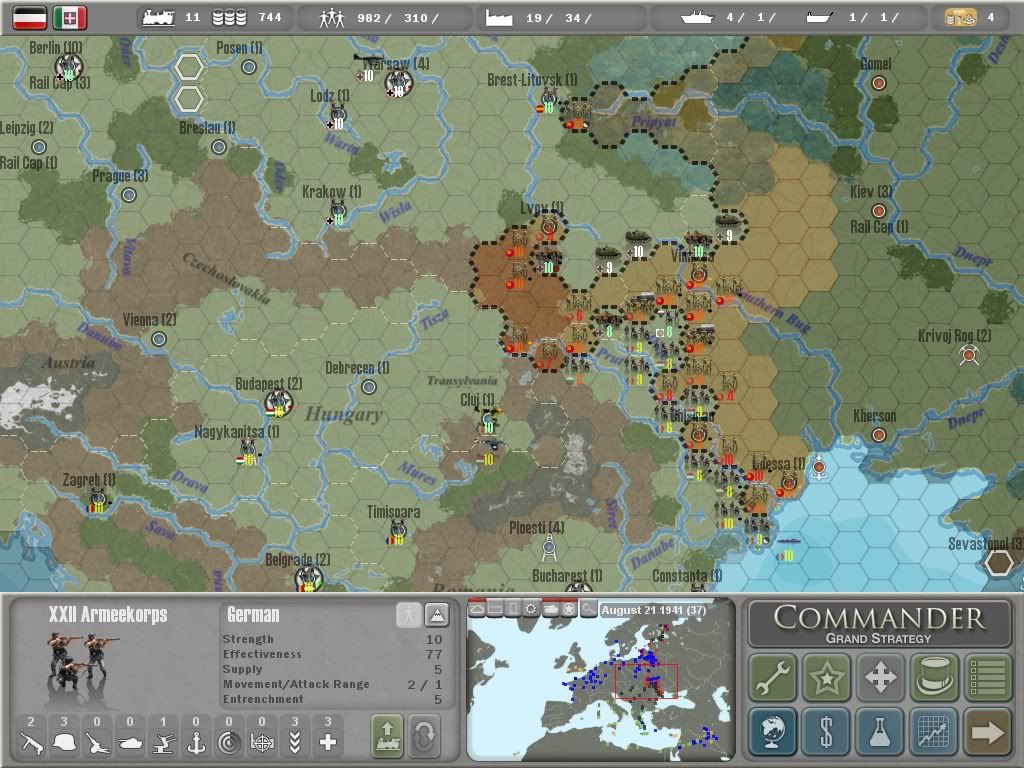Click the helmet defense stat icon
This screenshot has width=1024, height=768.
pyautogui.click(x=64, y=743)
